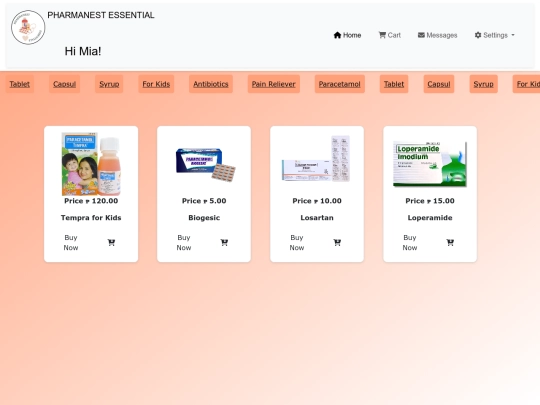The image size is (540, 405).
Task: Click the Price 120.00 text
Action: point(91,201)
